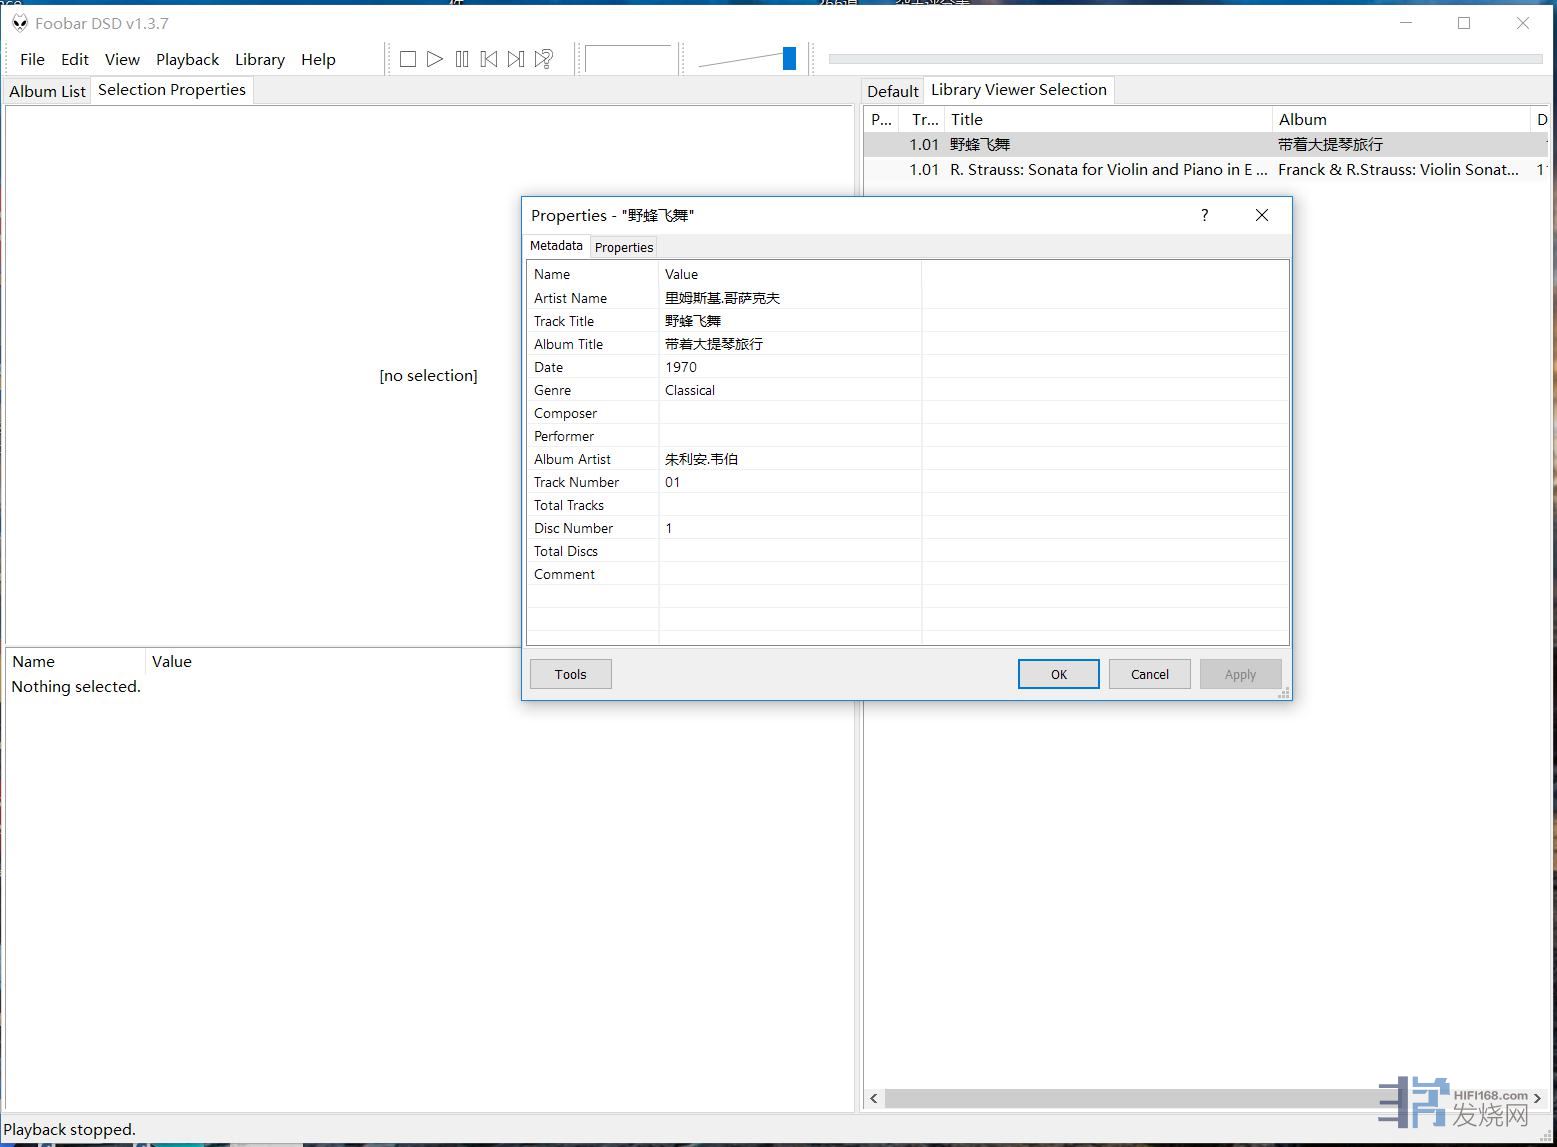
Task: Skip to previous track icon
Action: tap(489, 59)
